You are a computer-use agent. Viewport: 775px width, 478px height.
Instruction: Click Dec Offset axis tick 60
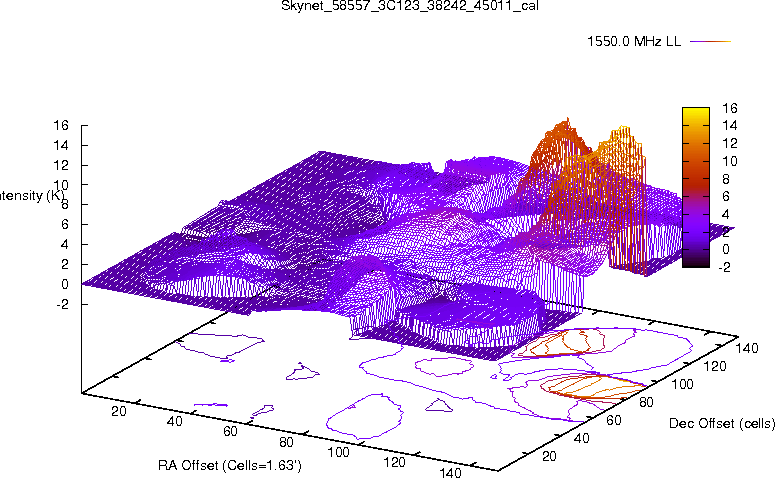613,420
